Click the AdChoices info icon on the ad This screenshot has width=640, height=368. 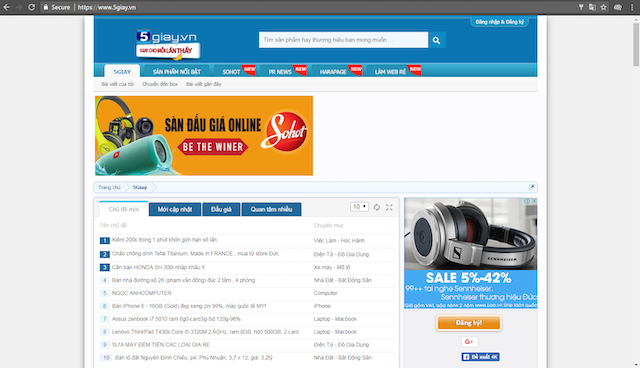point(527,201)
